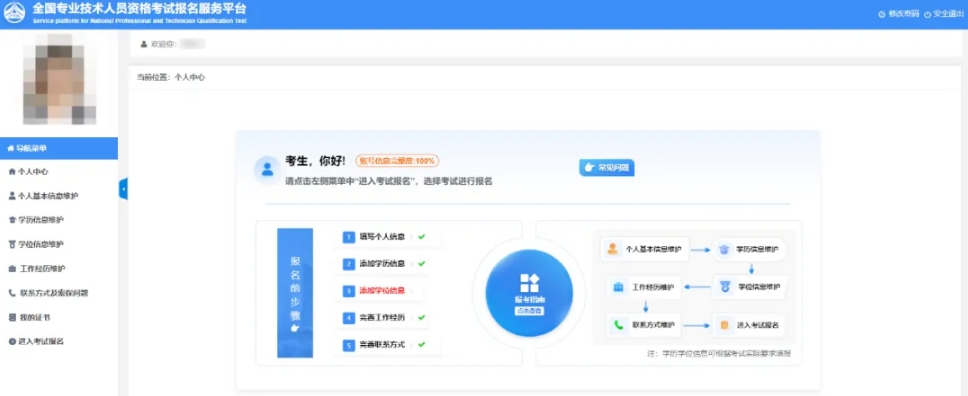Open 进入考试报名 in the left sidebar

[x=36, y=342]
